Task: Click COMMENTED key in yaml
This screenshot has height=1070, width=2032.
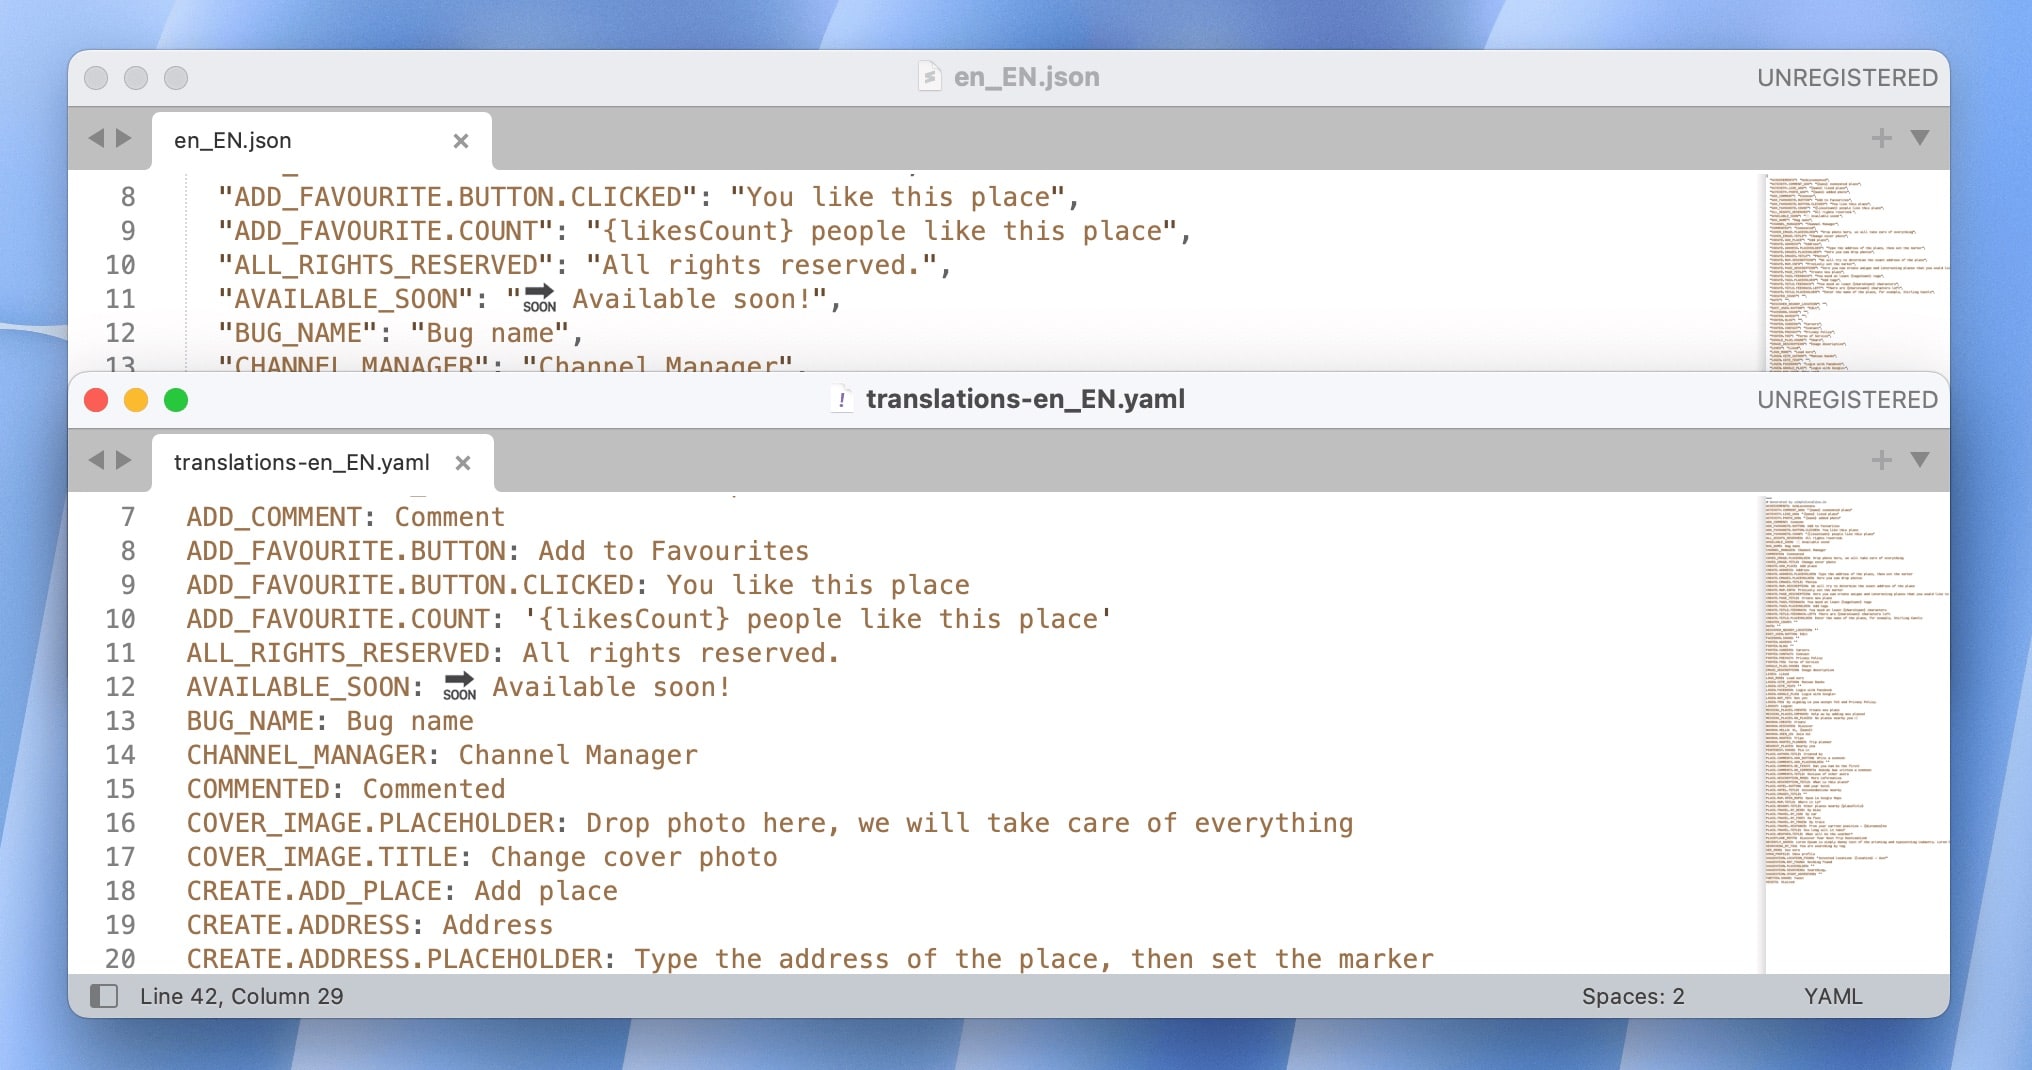Action: click(x=258, y=789)
